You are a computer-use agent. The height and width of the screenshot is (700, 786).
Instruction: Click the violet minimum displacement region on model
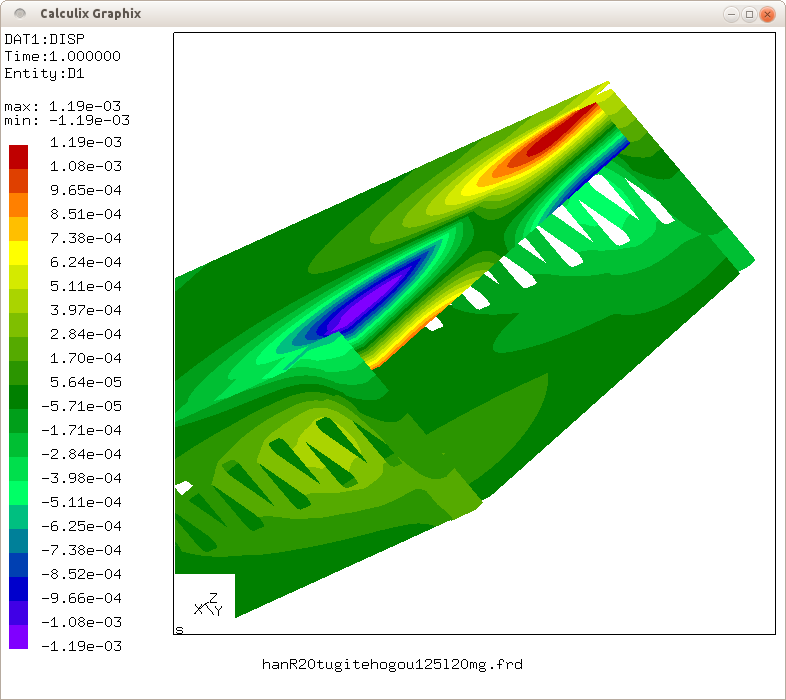(363, 304)
